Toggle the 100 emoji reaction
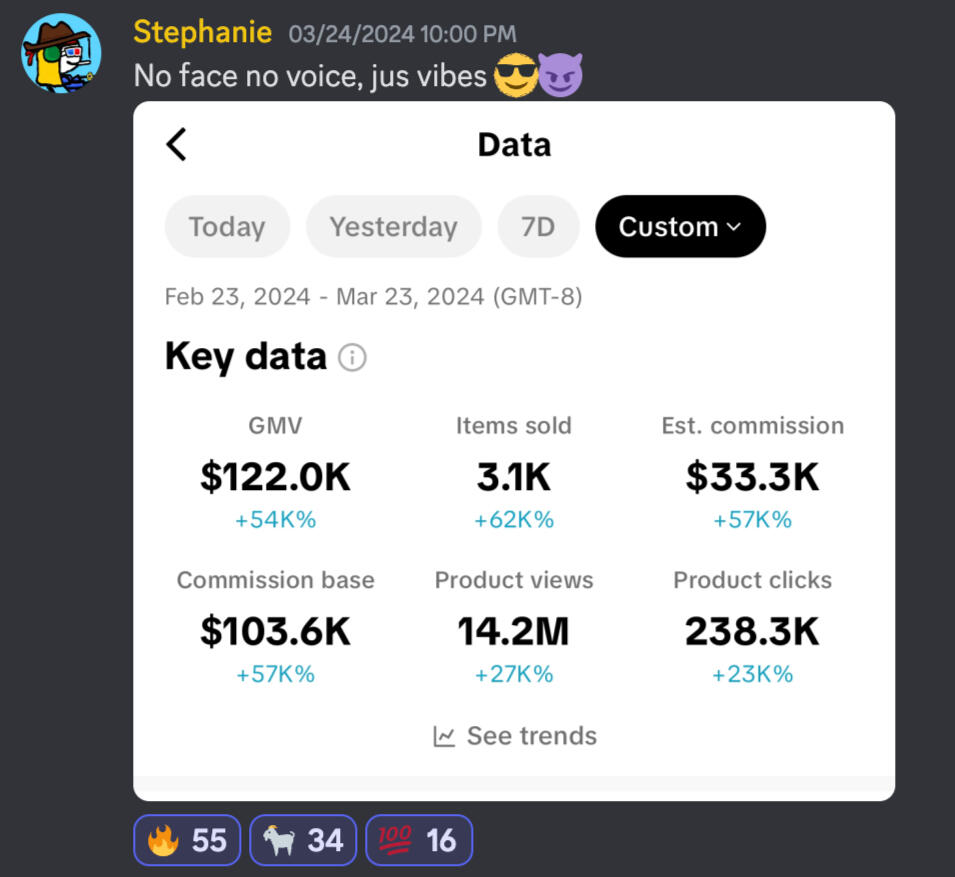This screenshot has height=877, width=955. pyautogui.click(x=419, y=840)
